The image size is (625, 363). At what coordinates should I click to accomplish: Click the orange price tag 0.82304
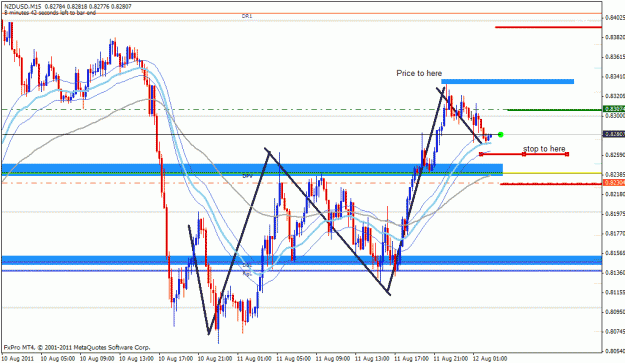(x=614, y=182)
